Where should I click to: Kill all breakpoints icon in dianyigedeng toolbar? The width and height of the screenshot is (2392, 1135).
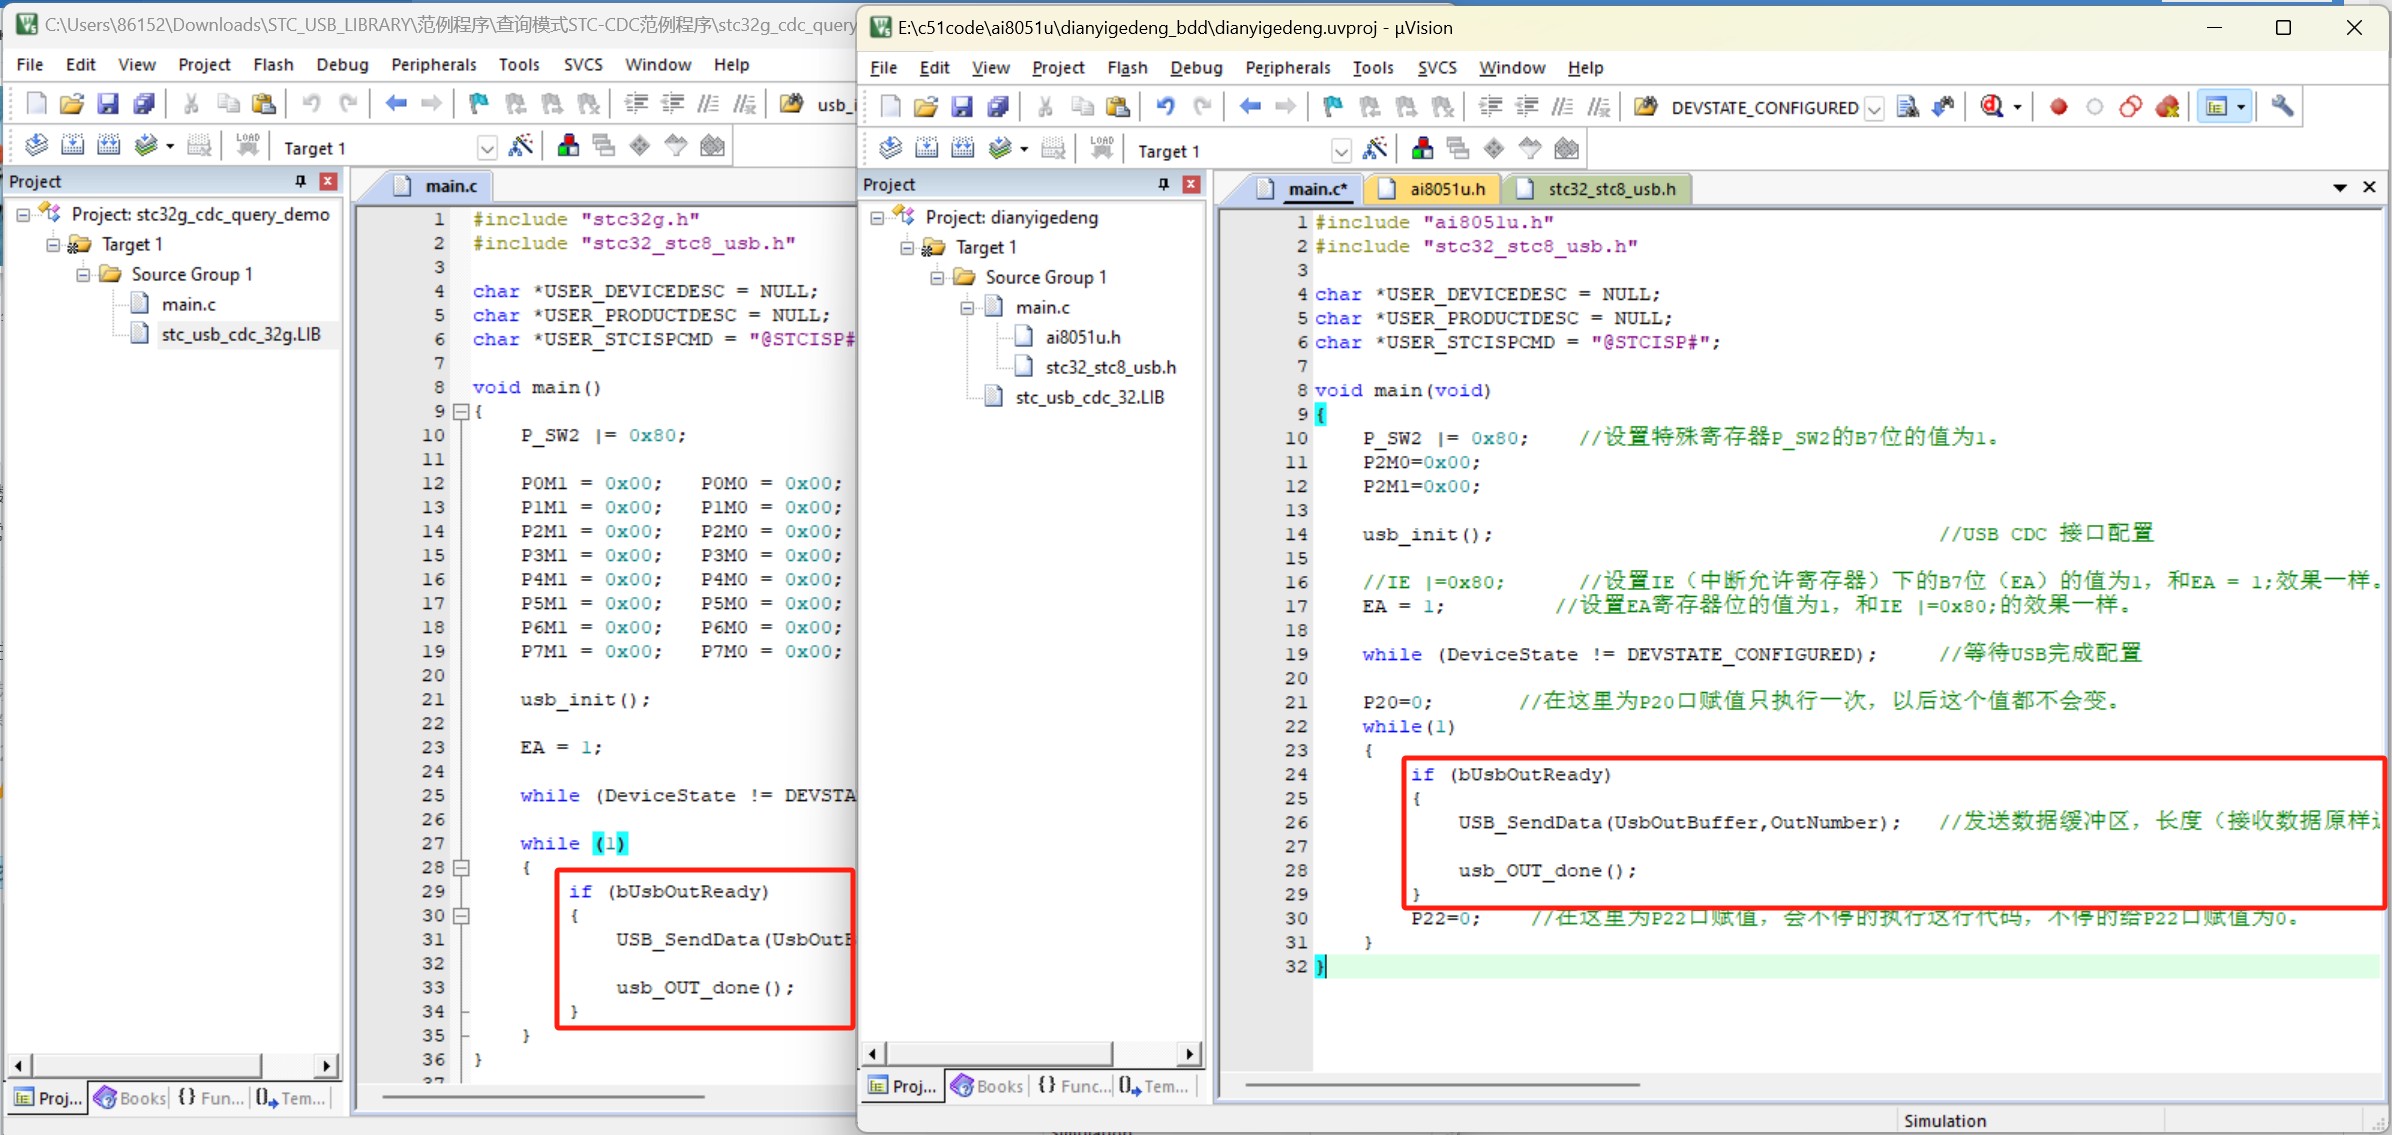[x=2167, y=107]
